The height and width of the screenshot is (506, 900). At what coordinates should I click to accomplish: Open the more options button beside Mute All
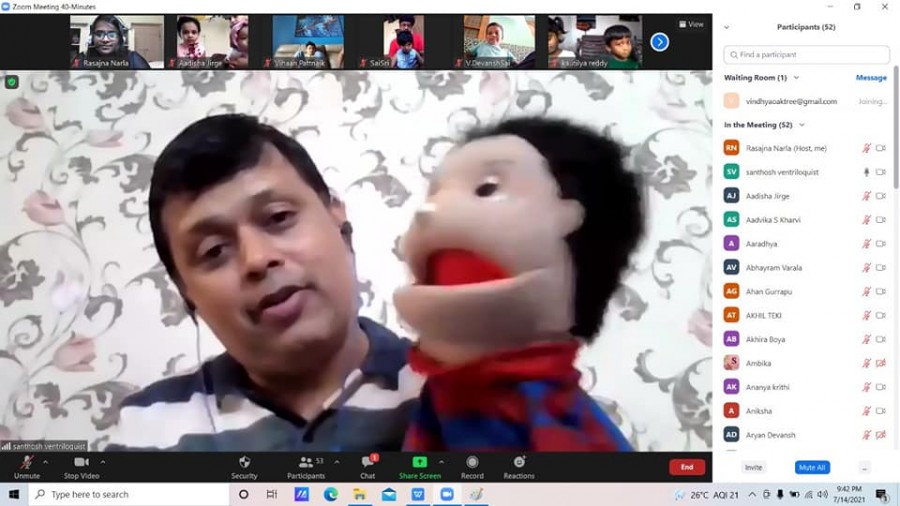point(864,468)
